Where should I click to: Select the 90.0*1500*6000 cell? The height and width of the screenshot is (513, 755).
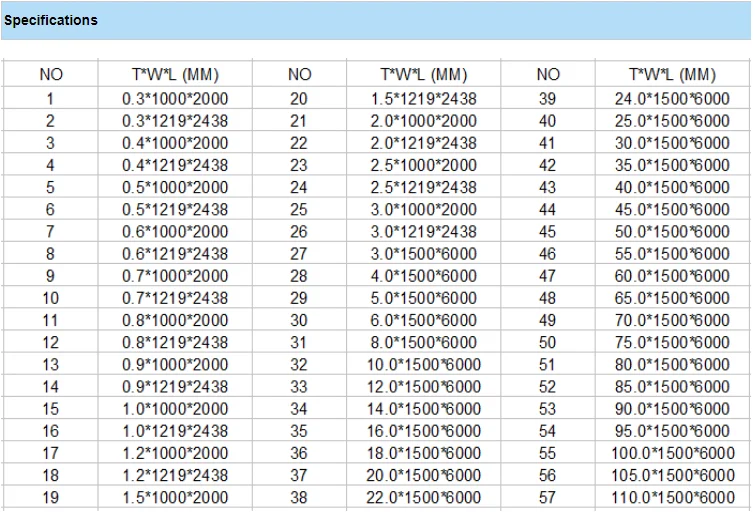[672, 409]
